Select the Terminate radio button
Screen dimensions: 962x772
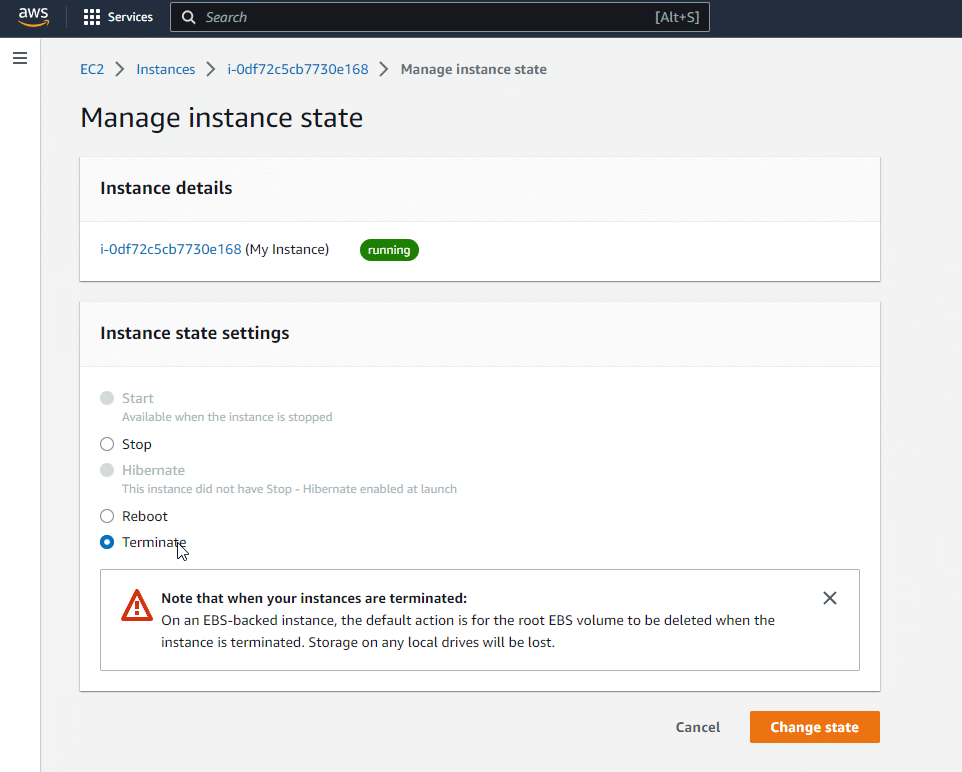pos(107,542)
